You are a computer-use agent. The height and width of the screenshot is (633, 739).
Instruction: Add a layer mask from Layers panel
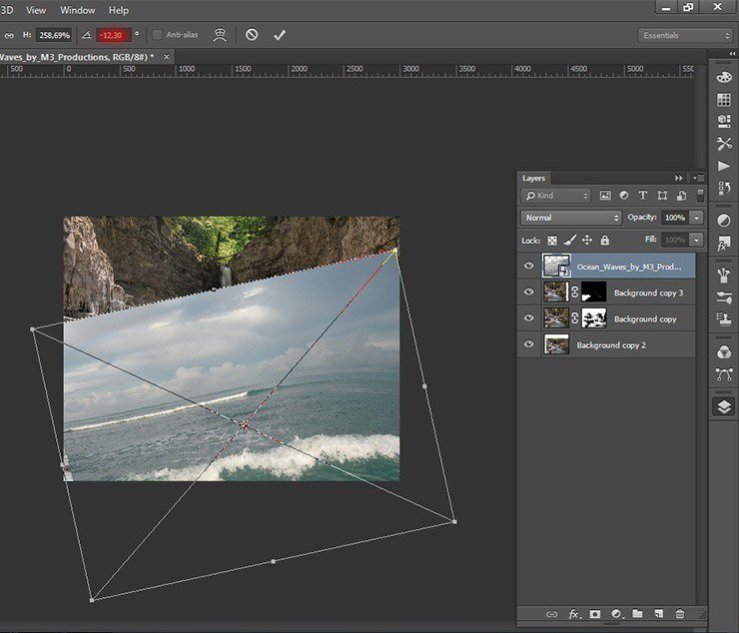pyautogui.click(x=595, y=613)
